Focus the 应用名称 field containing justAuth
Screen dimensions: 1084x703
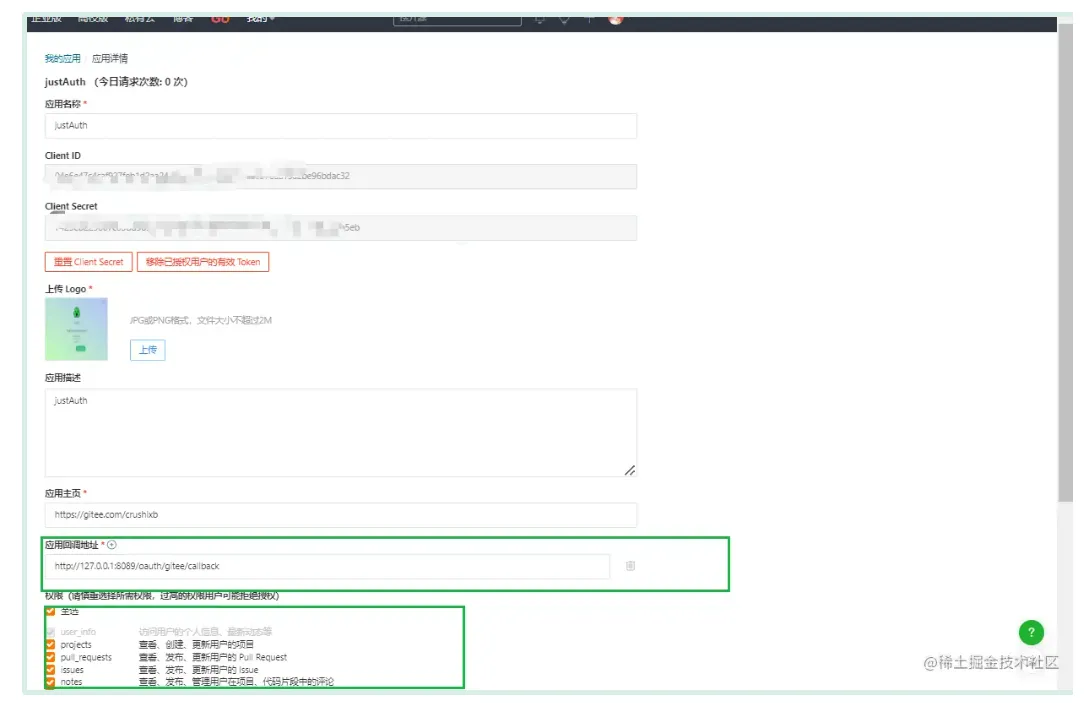(341, 126)
